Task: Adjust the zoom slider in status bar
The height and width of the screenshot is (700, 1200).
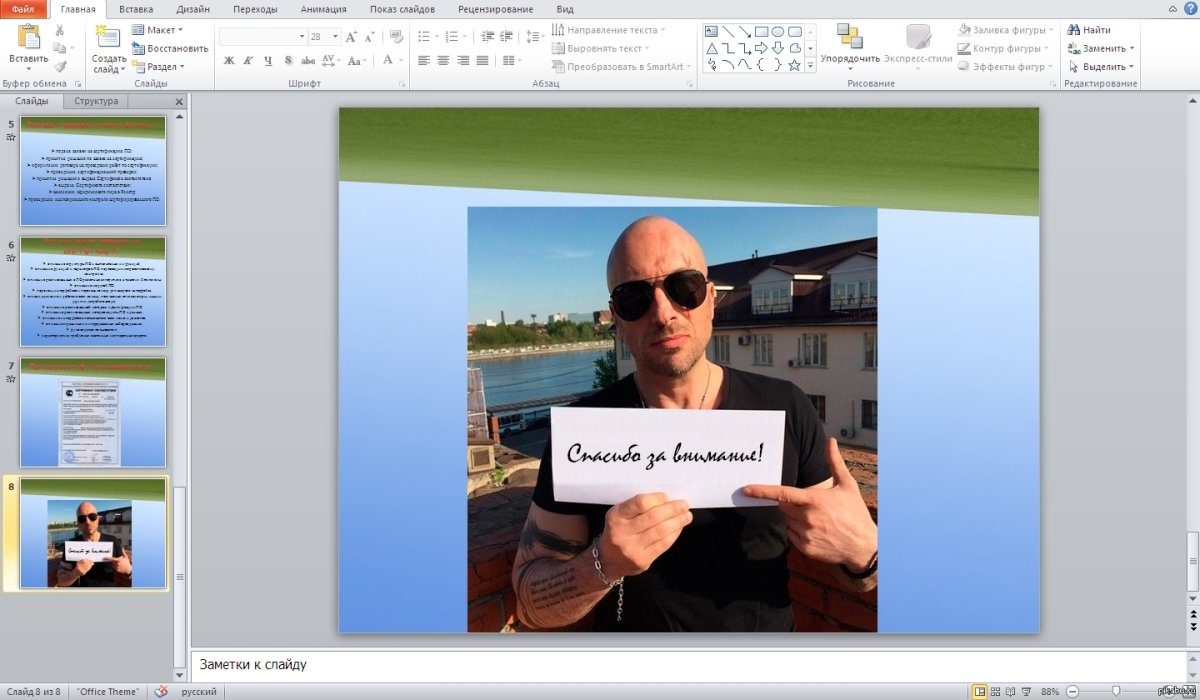Action: point(1116,691)
